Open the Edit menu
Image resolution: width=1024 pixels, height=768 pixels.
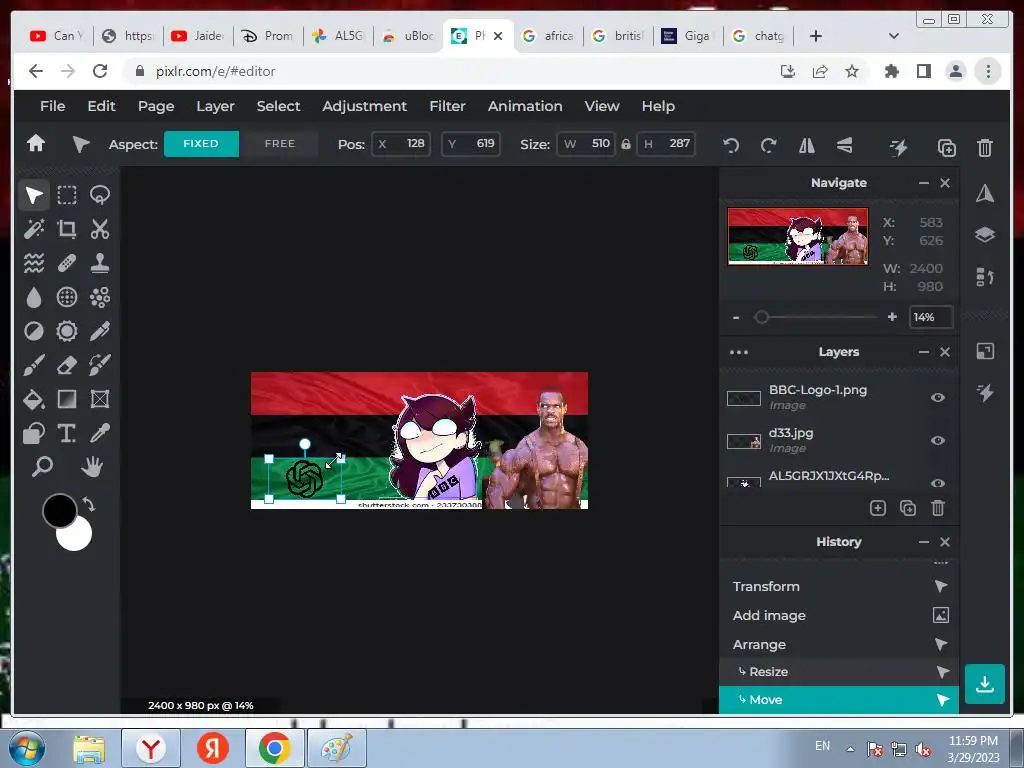(x=101, y=106)
